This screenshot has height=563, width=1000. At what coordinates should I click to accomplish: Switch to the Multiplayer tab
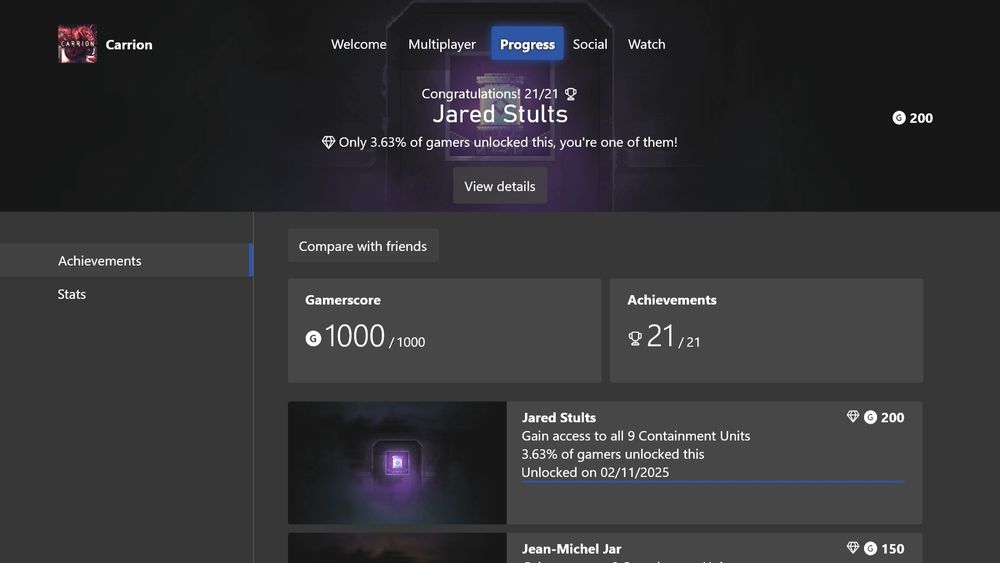442,44
